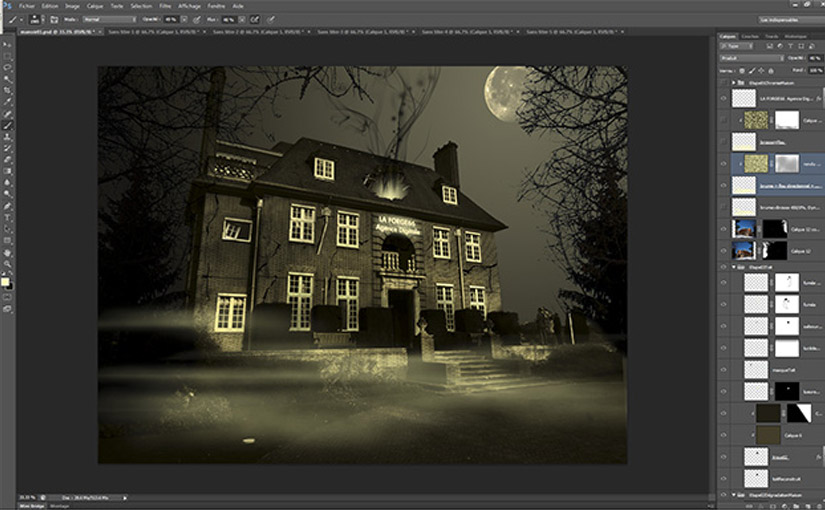Select the Blur tool
825x510 pixels.
tap(7, 183)
